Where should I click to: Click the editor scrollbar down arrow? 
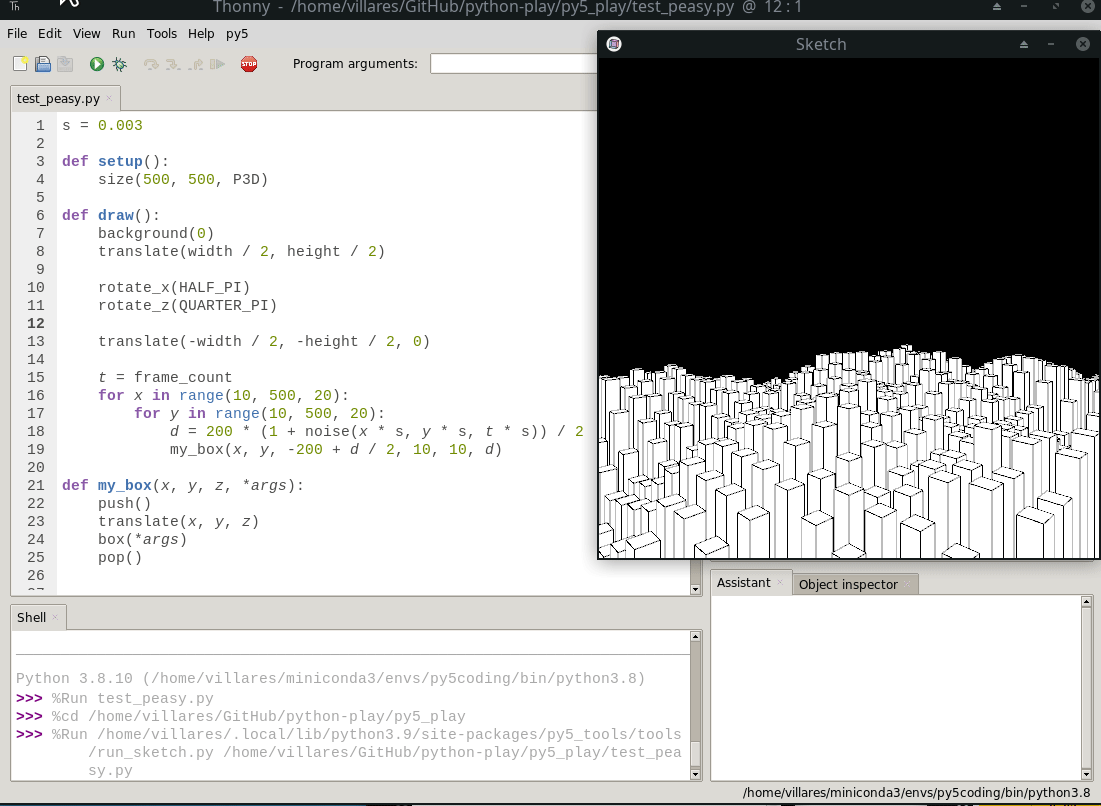(695, 589)
